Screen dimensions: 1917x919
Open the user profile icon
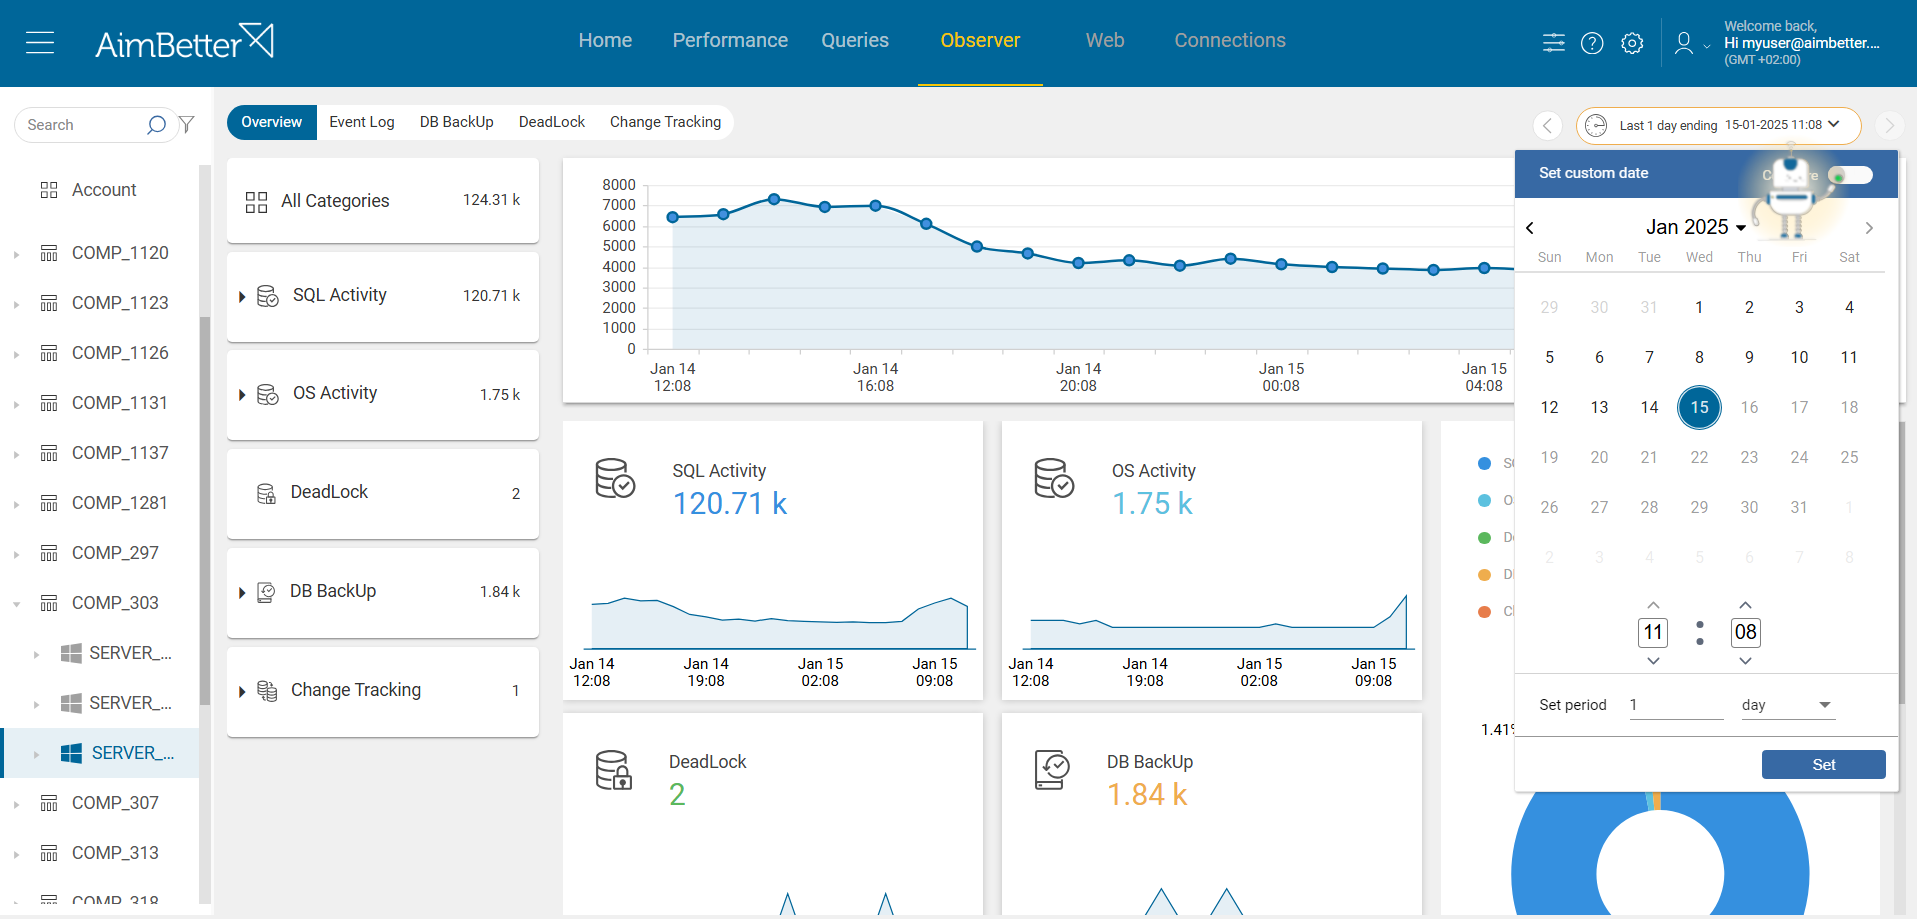tap(1684, 43)
